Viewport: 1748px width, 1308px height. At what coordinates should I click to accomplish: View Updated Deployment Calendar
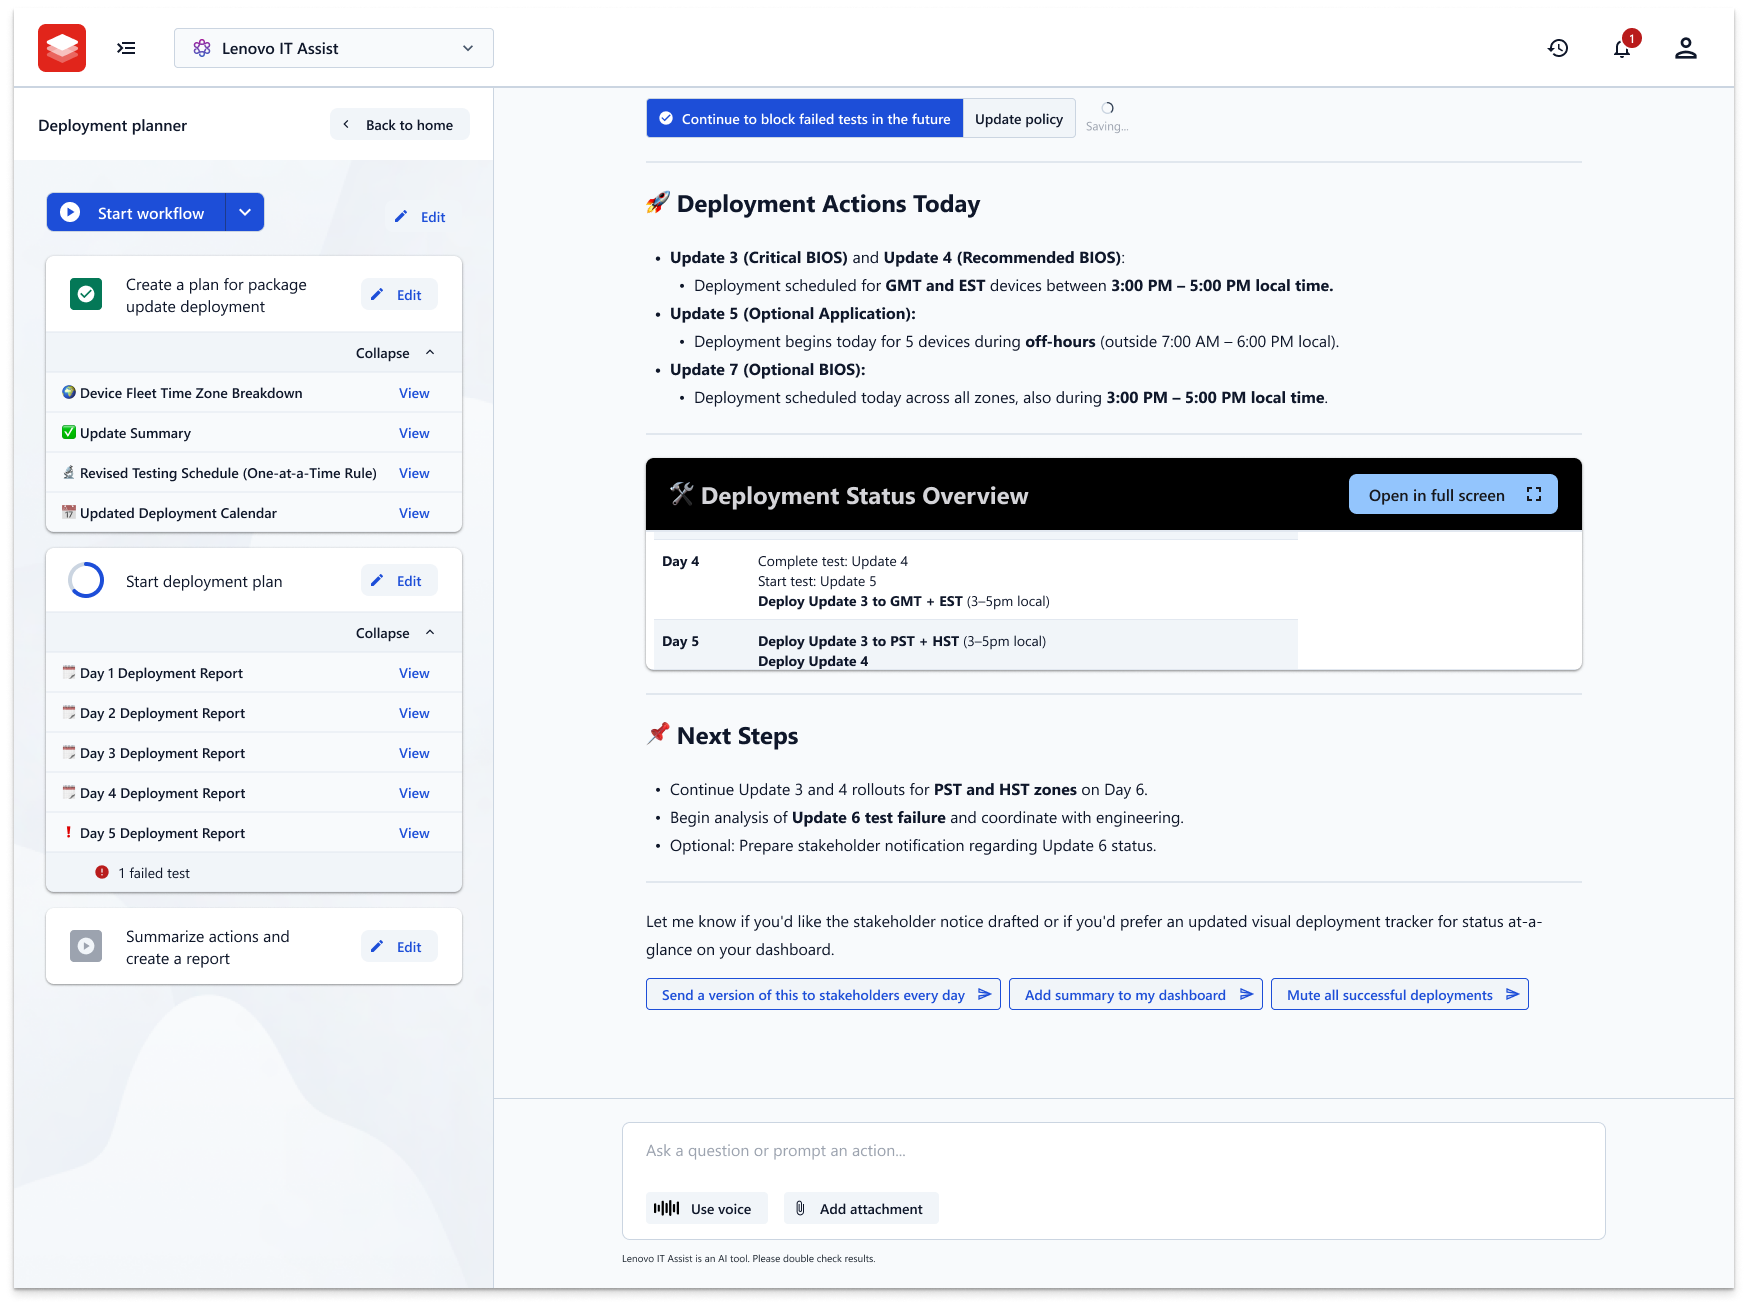[414, 513]
